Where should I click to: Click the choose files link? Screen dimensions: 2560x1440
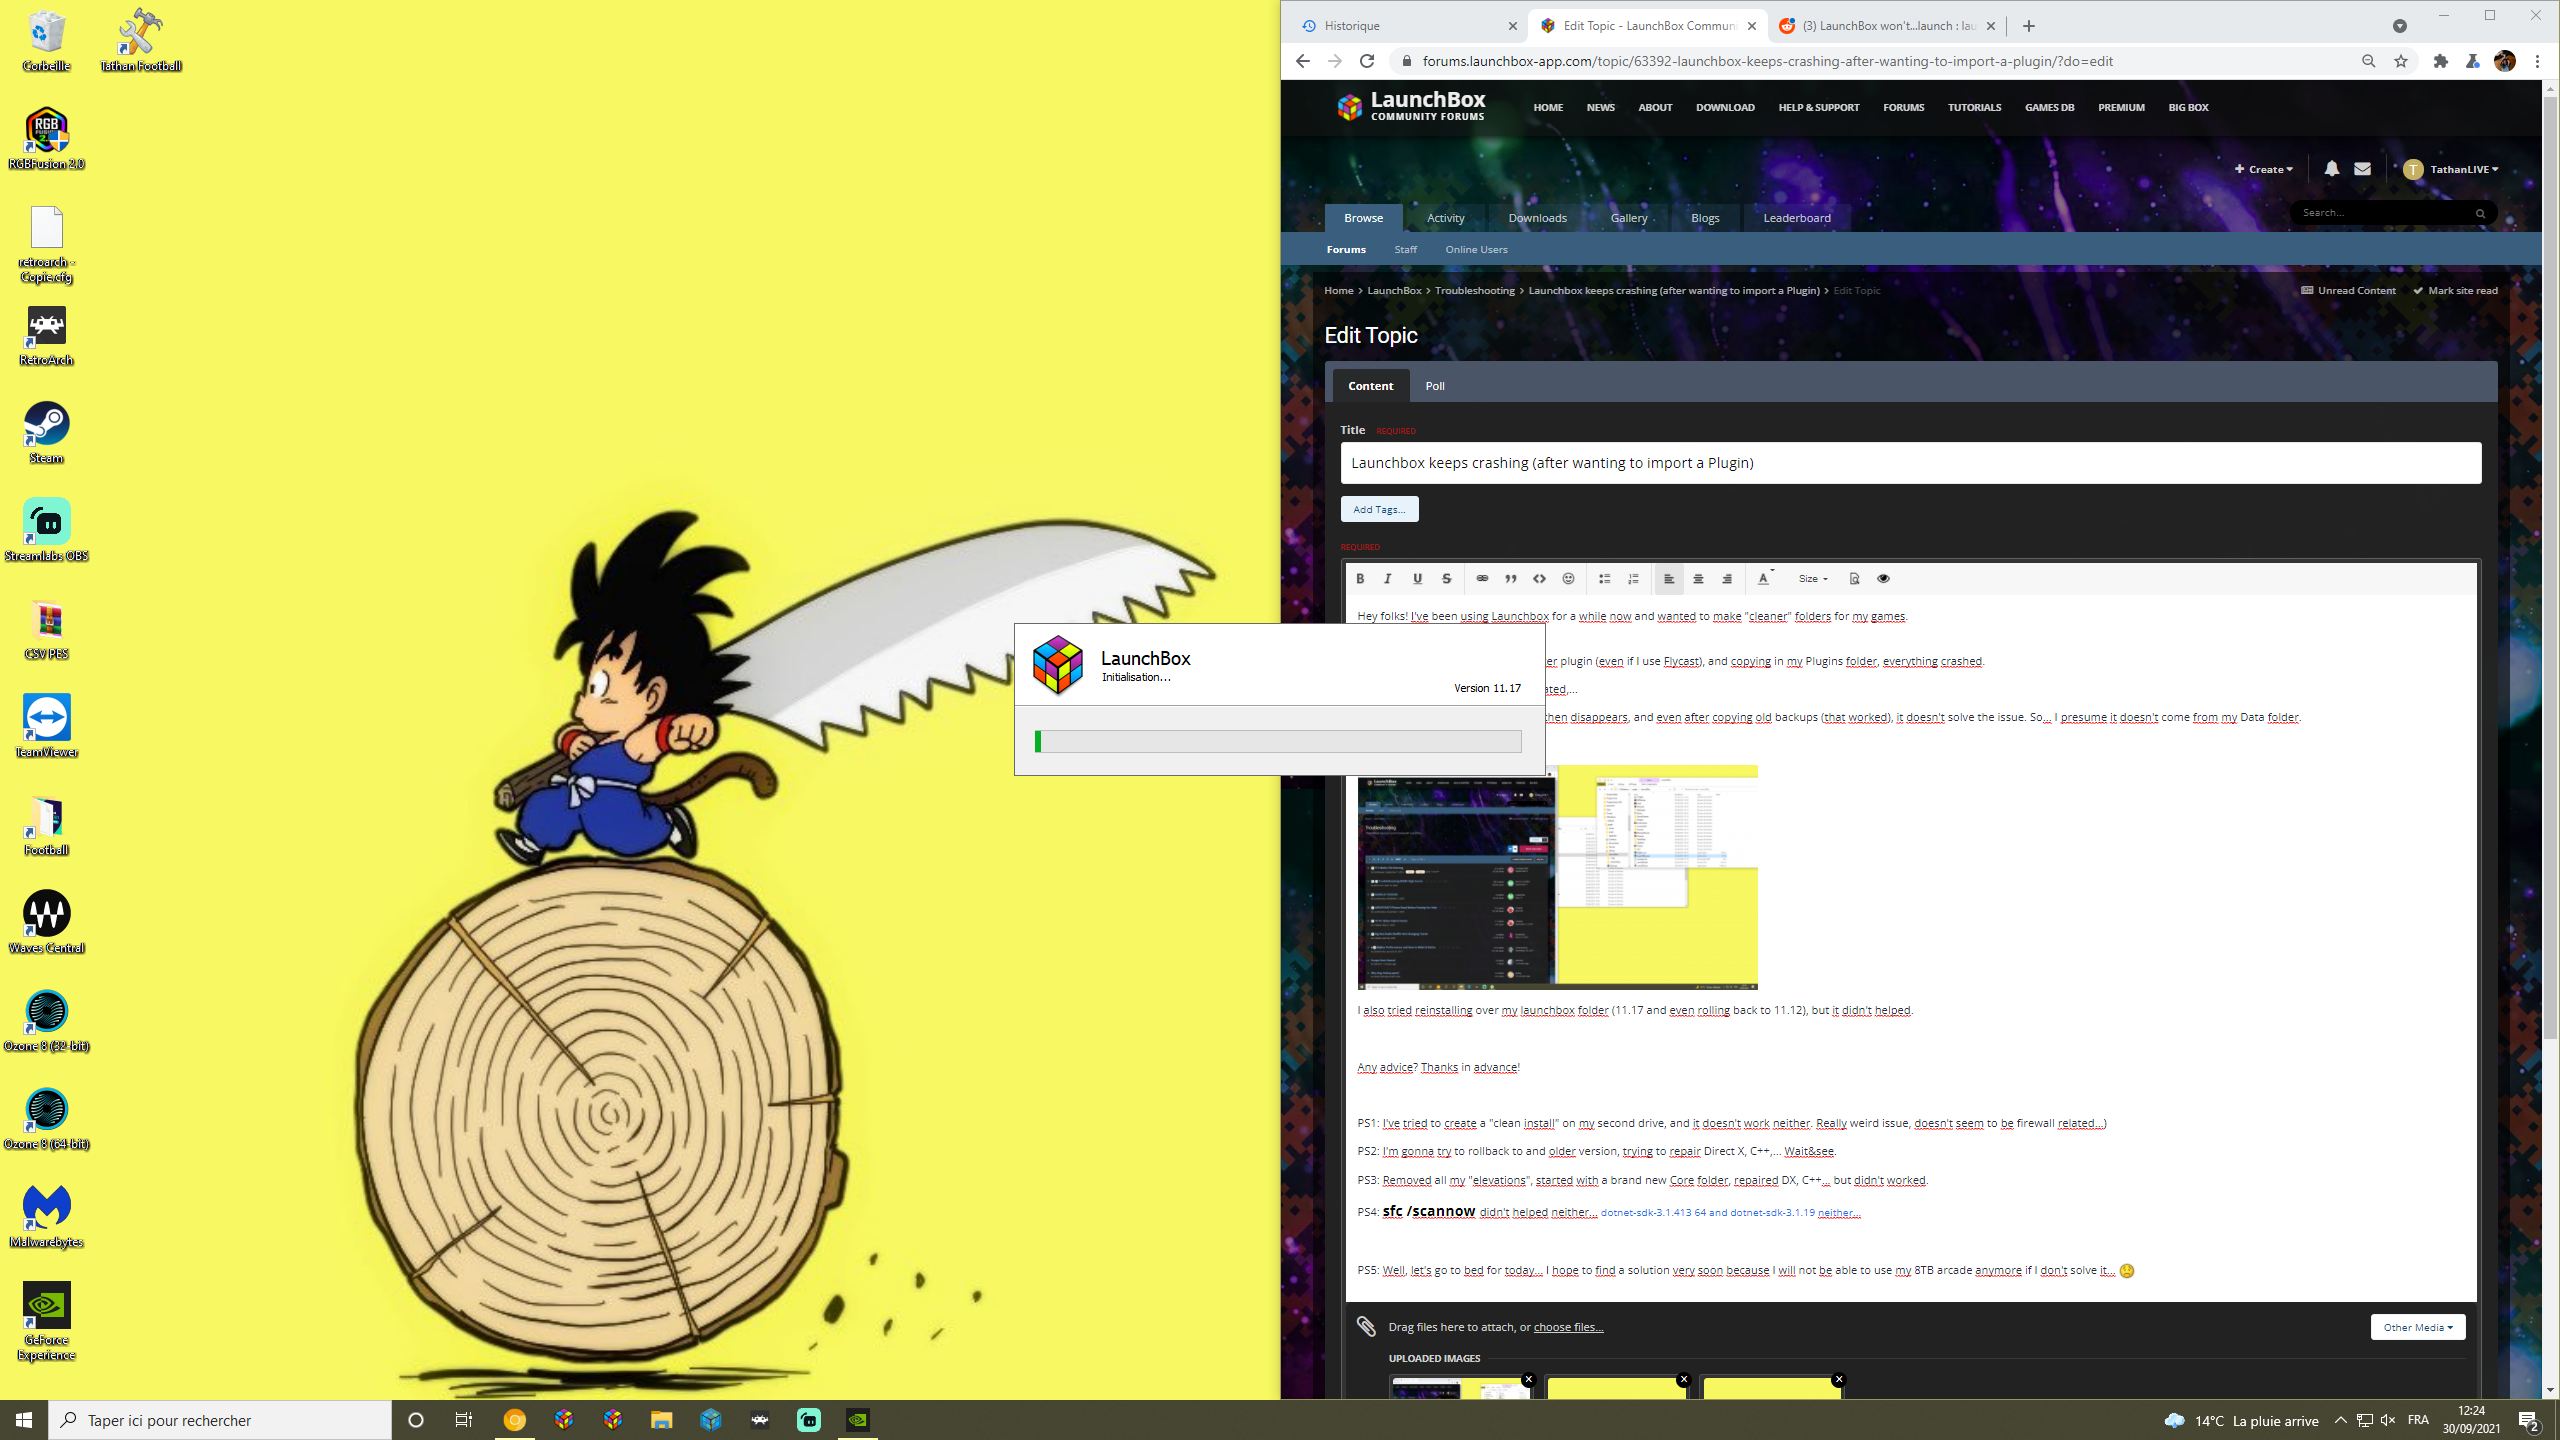click(1568, 1327)
